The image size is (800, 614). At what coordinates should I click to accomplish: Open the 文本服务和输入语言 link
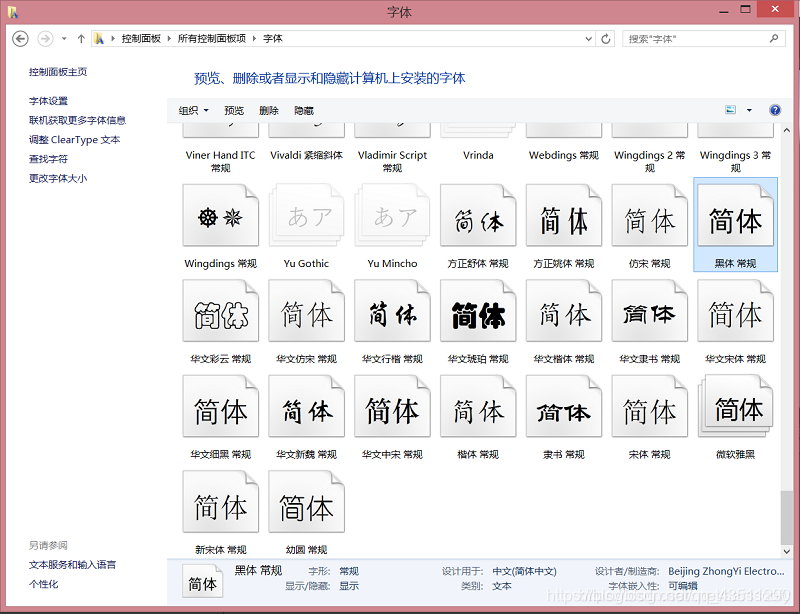pos(72,565)
